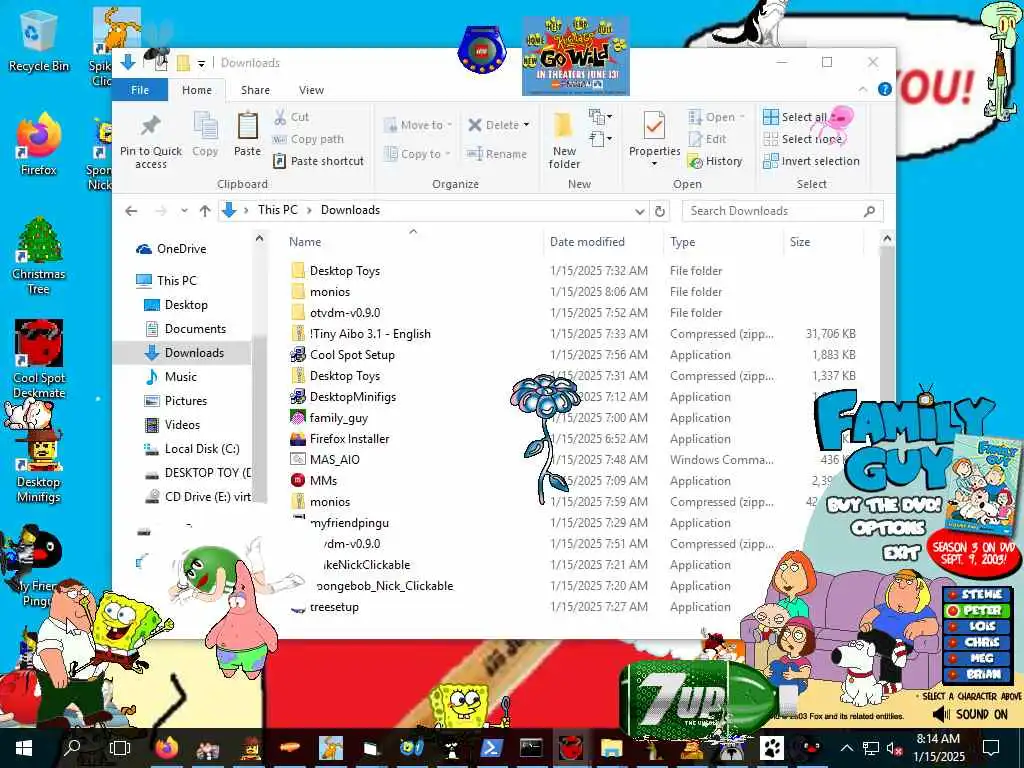Open the Delete dropdown arrow
Screen dimensions: 1024x768
coord(526,125)
